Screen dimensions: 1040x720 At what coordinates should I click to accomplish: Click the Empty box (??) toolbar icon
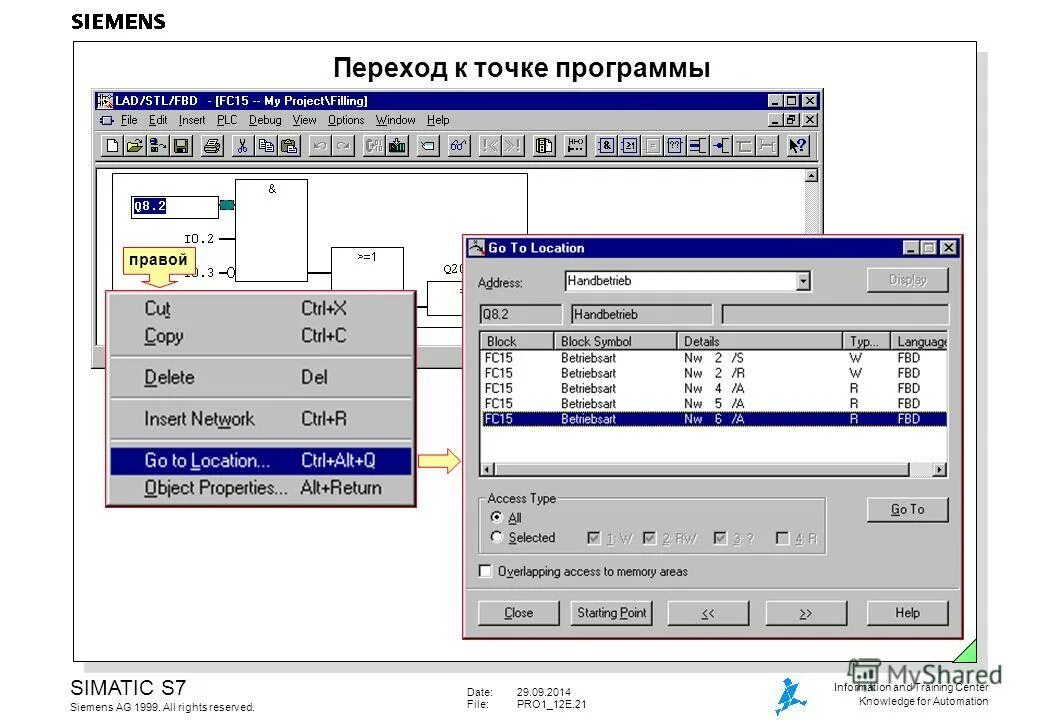pos(675,145)
